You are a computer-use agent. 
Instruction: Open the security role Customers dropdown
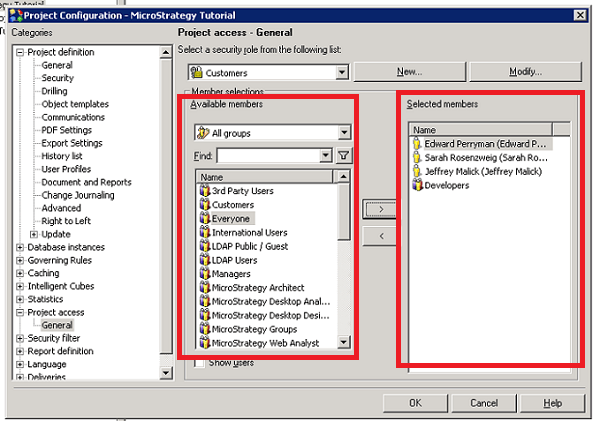pyautogui.click(x=342, y=72)
